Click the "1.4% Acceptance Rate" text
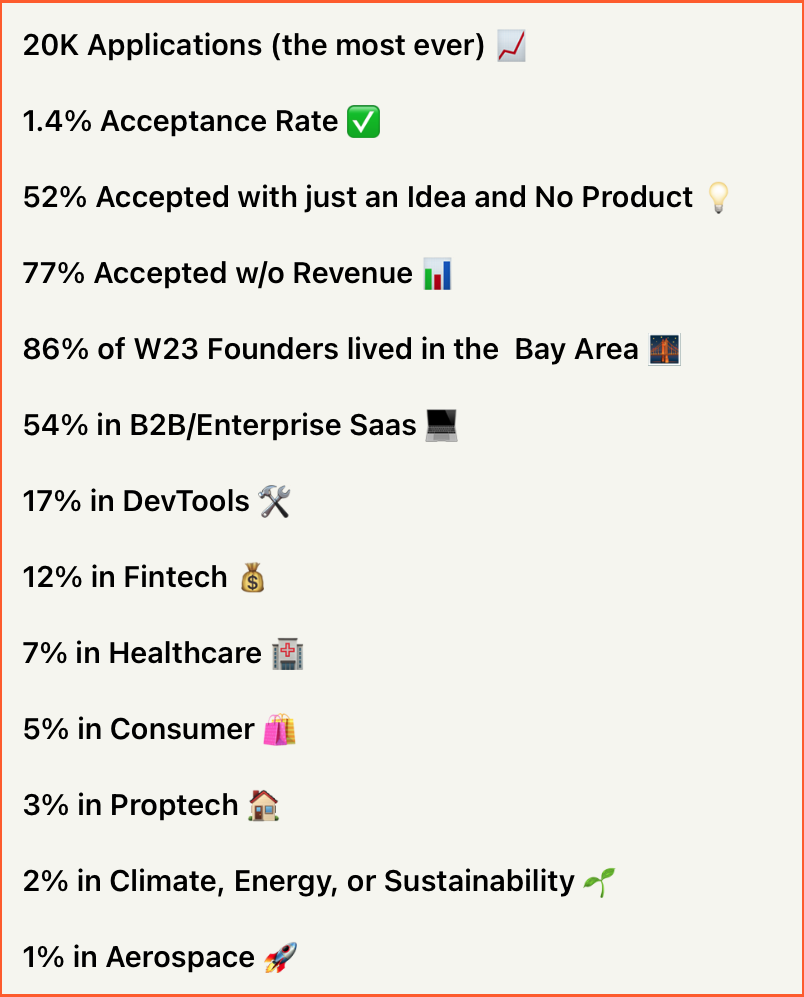Viewport: 804px width, 997px height. click(x=180, y=122)
